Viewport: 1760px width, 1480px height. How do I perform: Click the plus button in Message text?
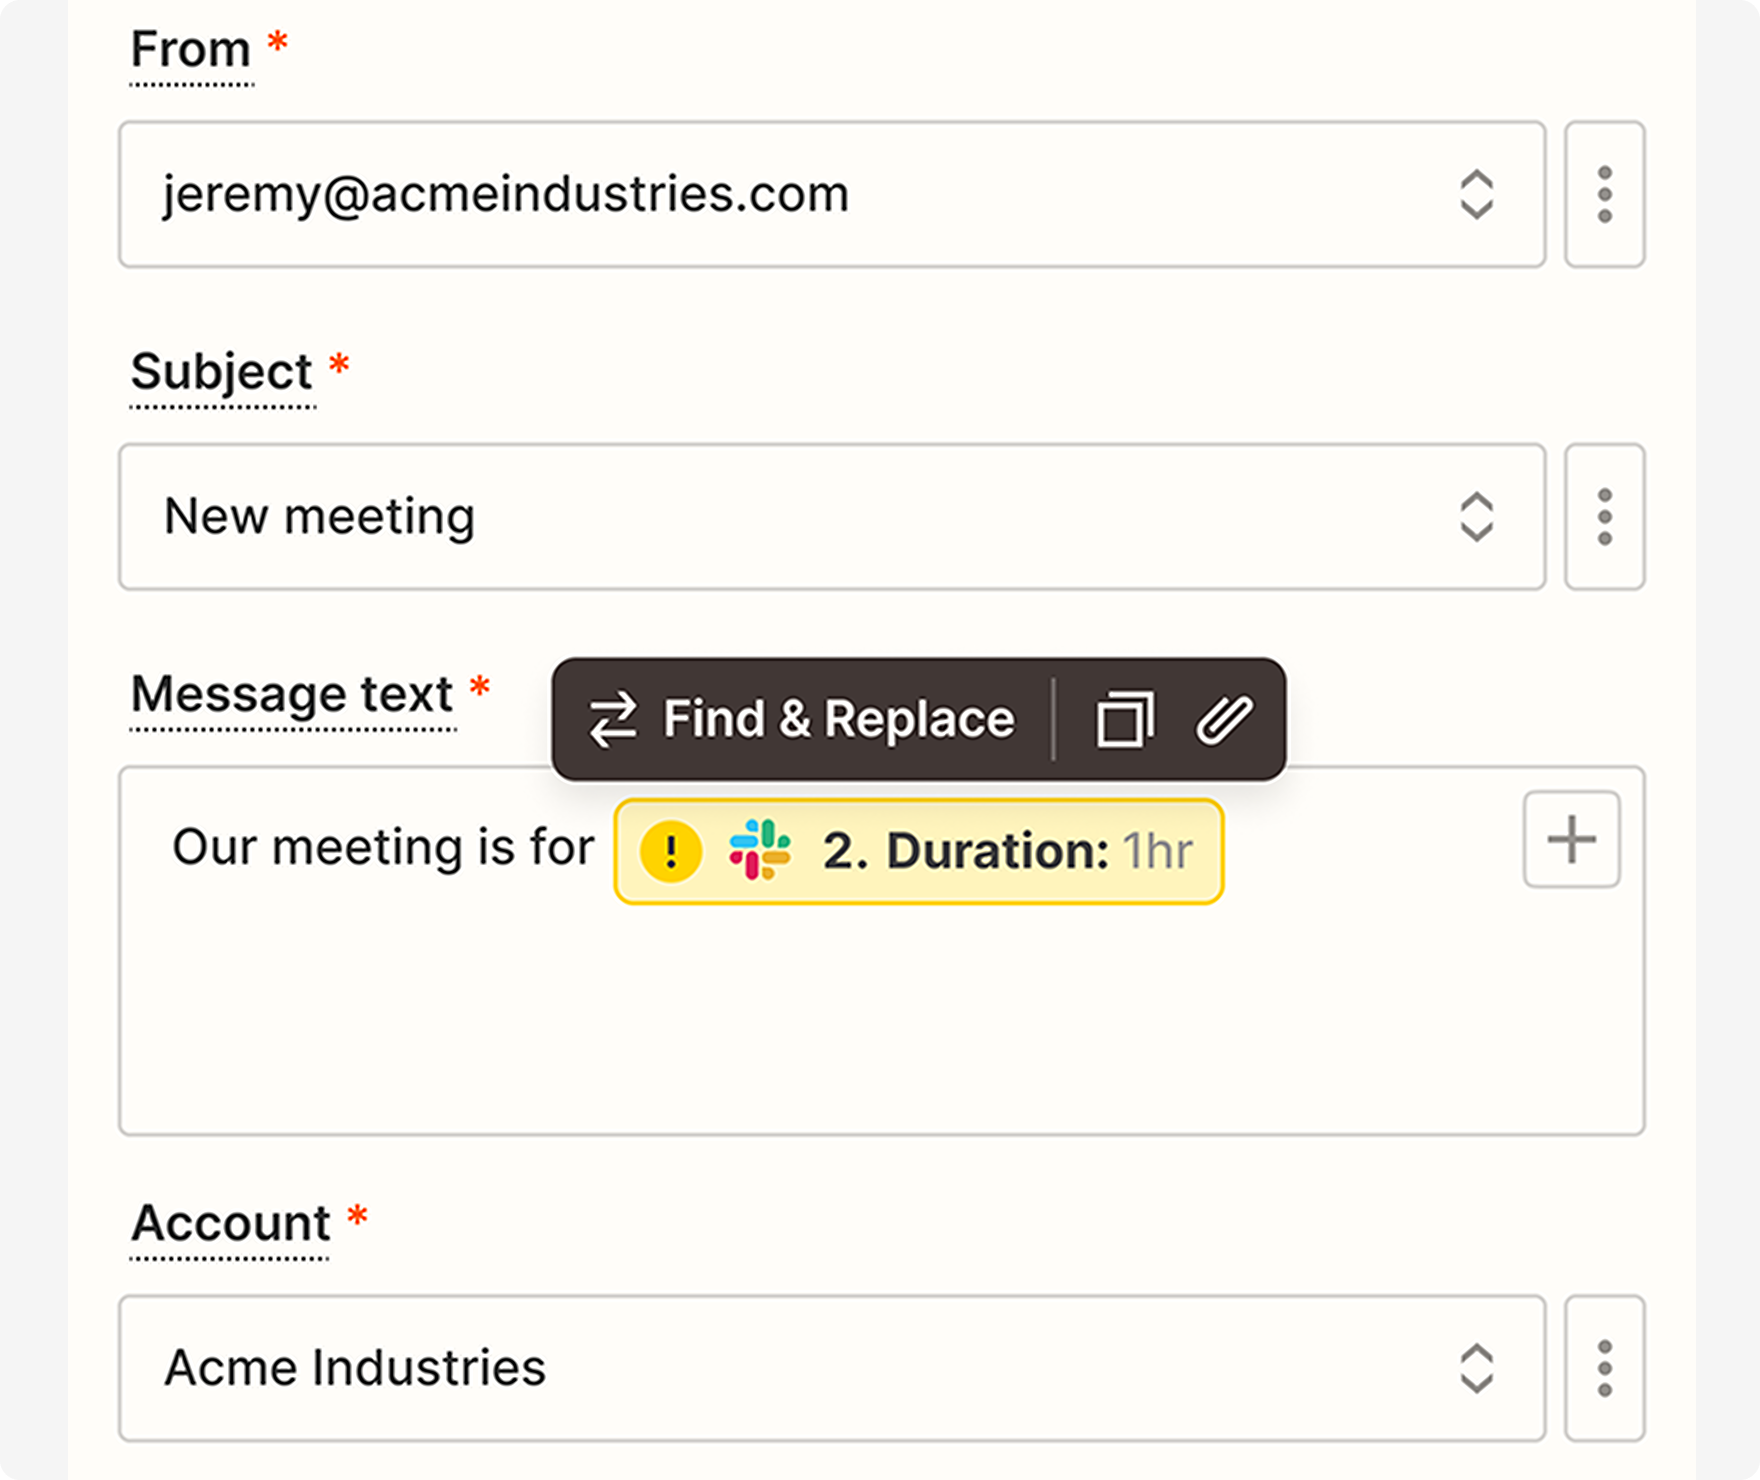click(x=1571, y=839)
